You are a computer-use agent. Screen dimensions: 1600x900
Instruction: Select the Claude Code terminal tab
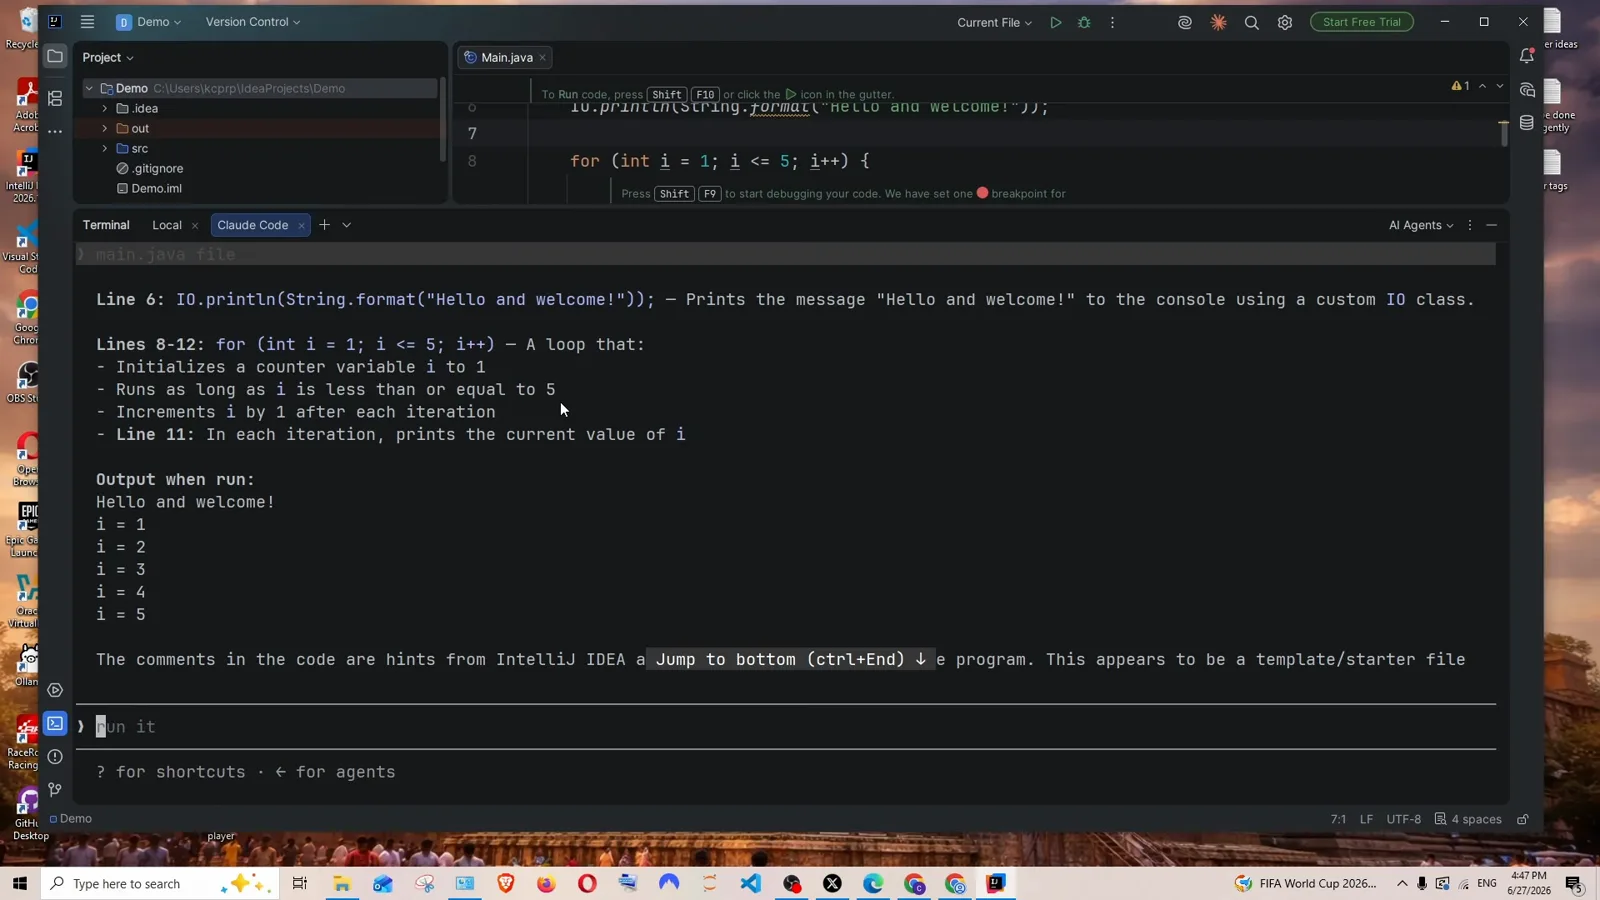(x=252, y=225)
